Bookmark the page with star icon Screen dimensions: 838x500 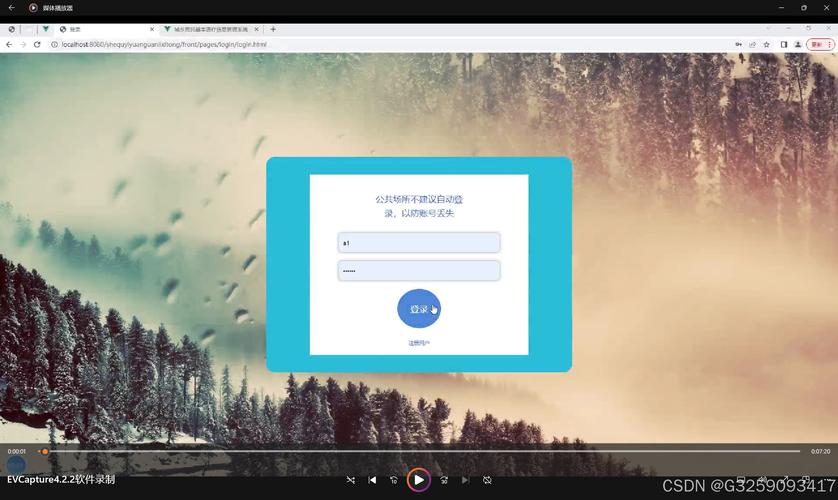767,44
